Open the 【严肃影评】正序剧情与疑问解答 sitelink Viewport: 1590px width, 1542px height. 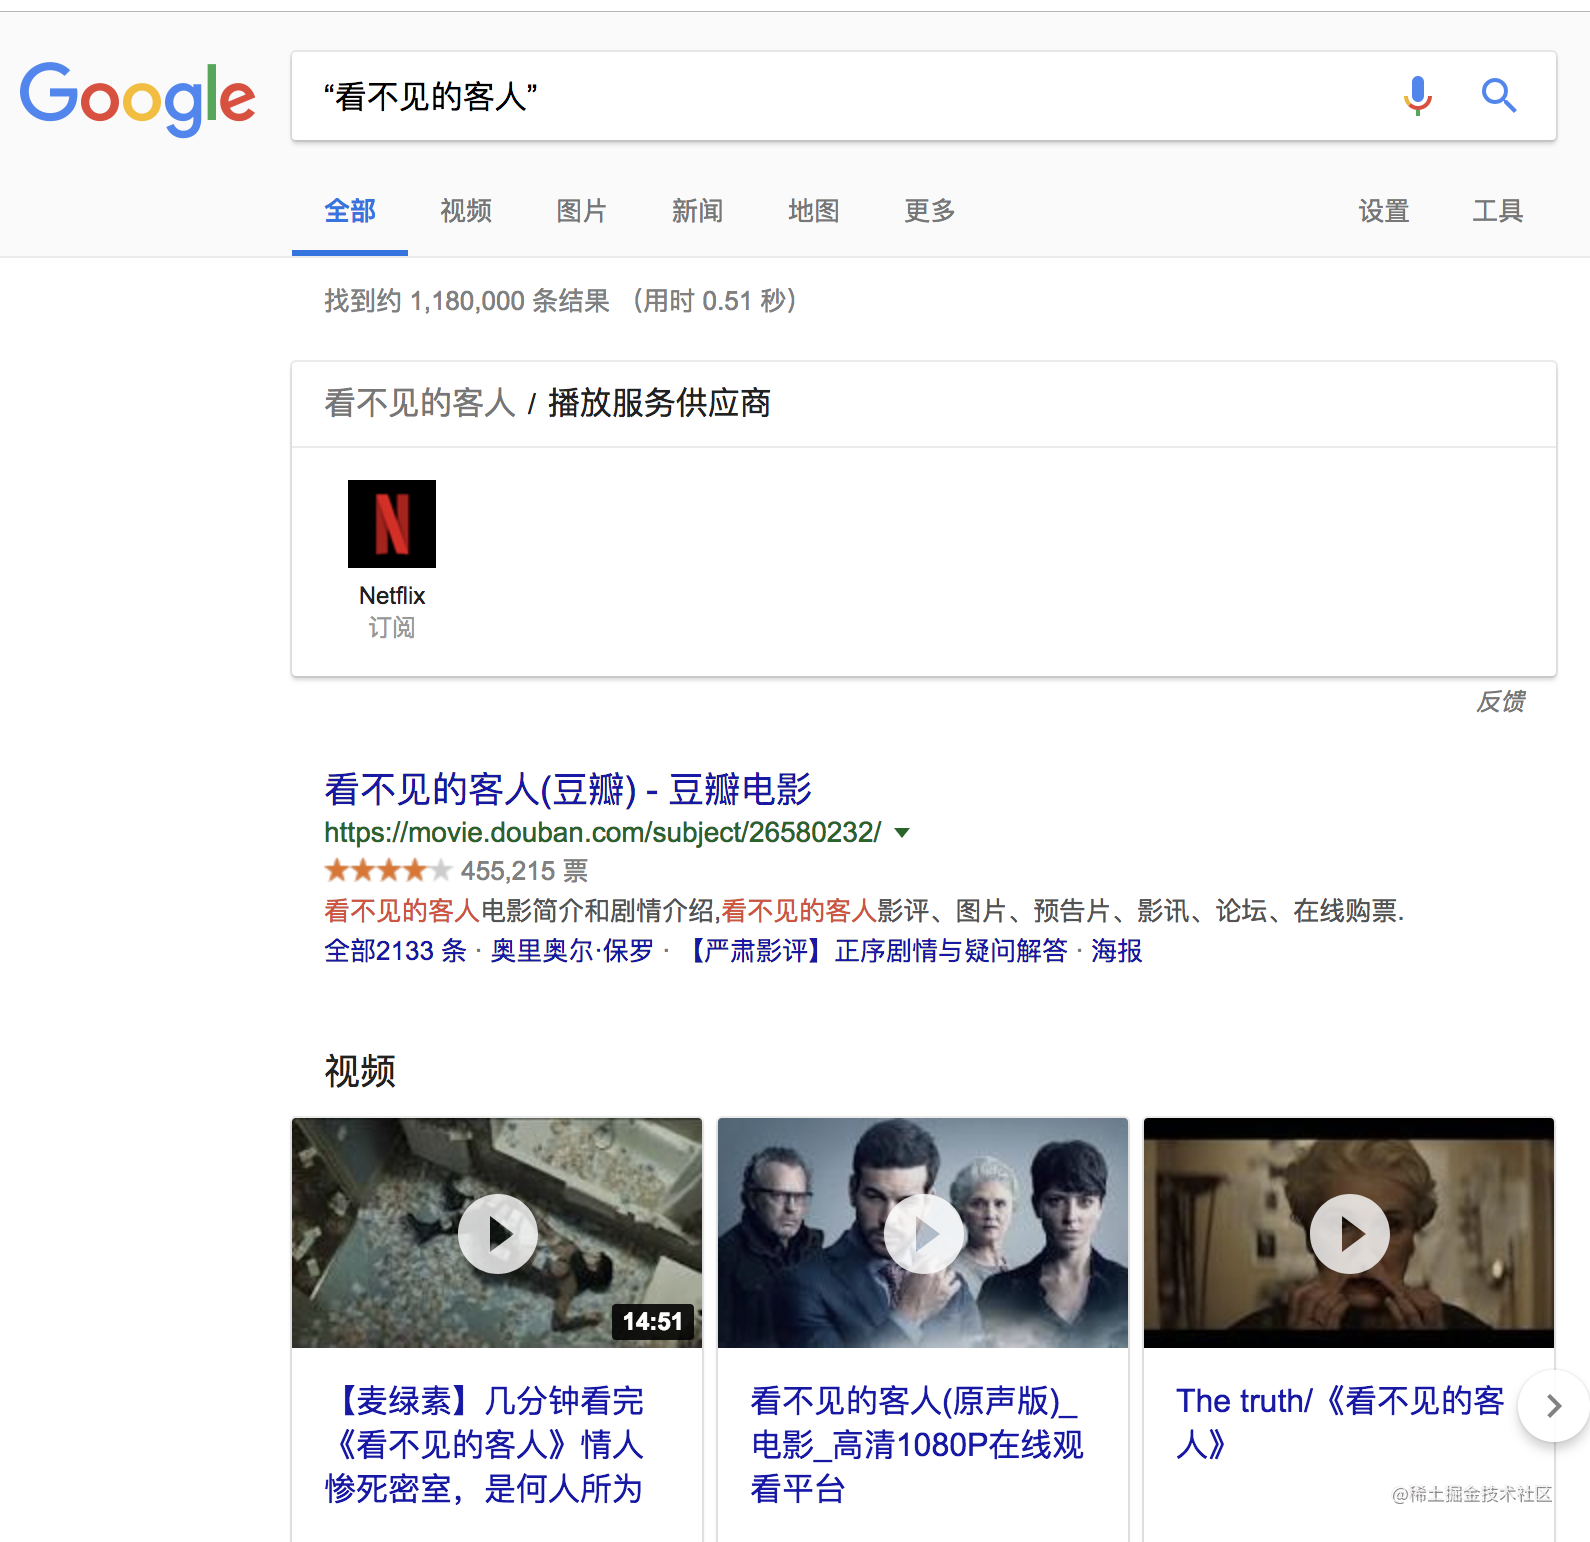coord(873,951)
